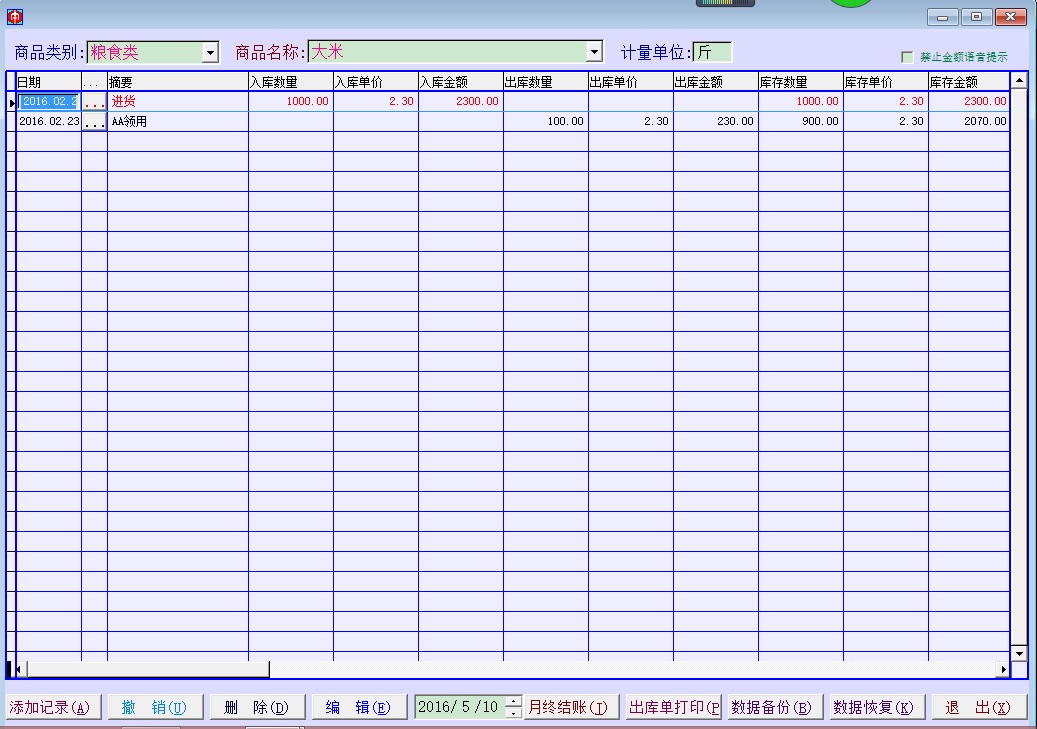Click the 入库单价 column header
Screen dimensions: 1037x729
point(376,82)
